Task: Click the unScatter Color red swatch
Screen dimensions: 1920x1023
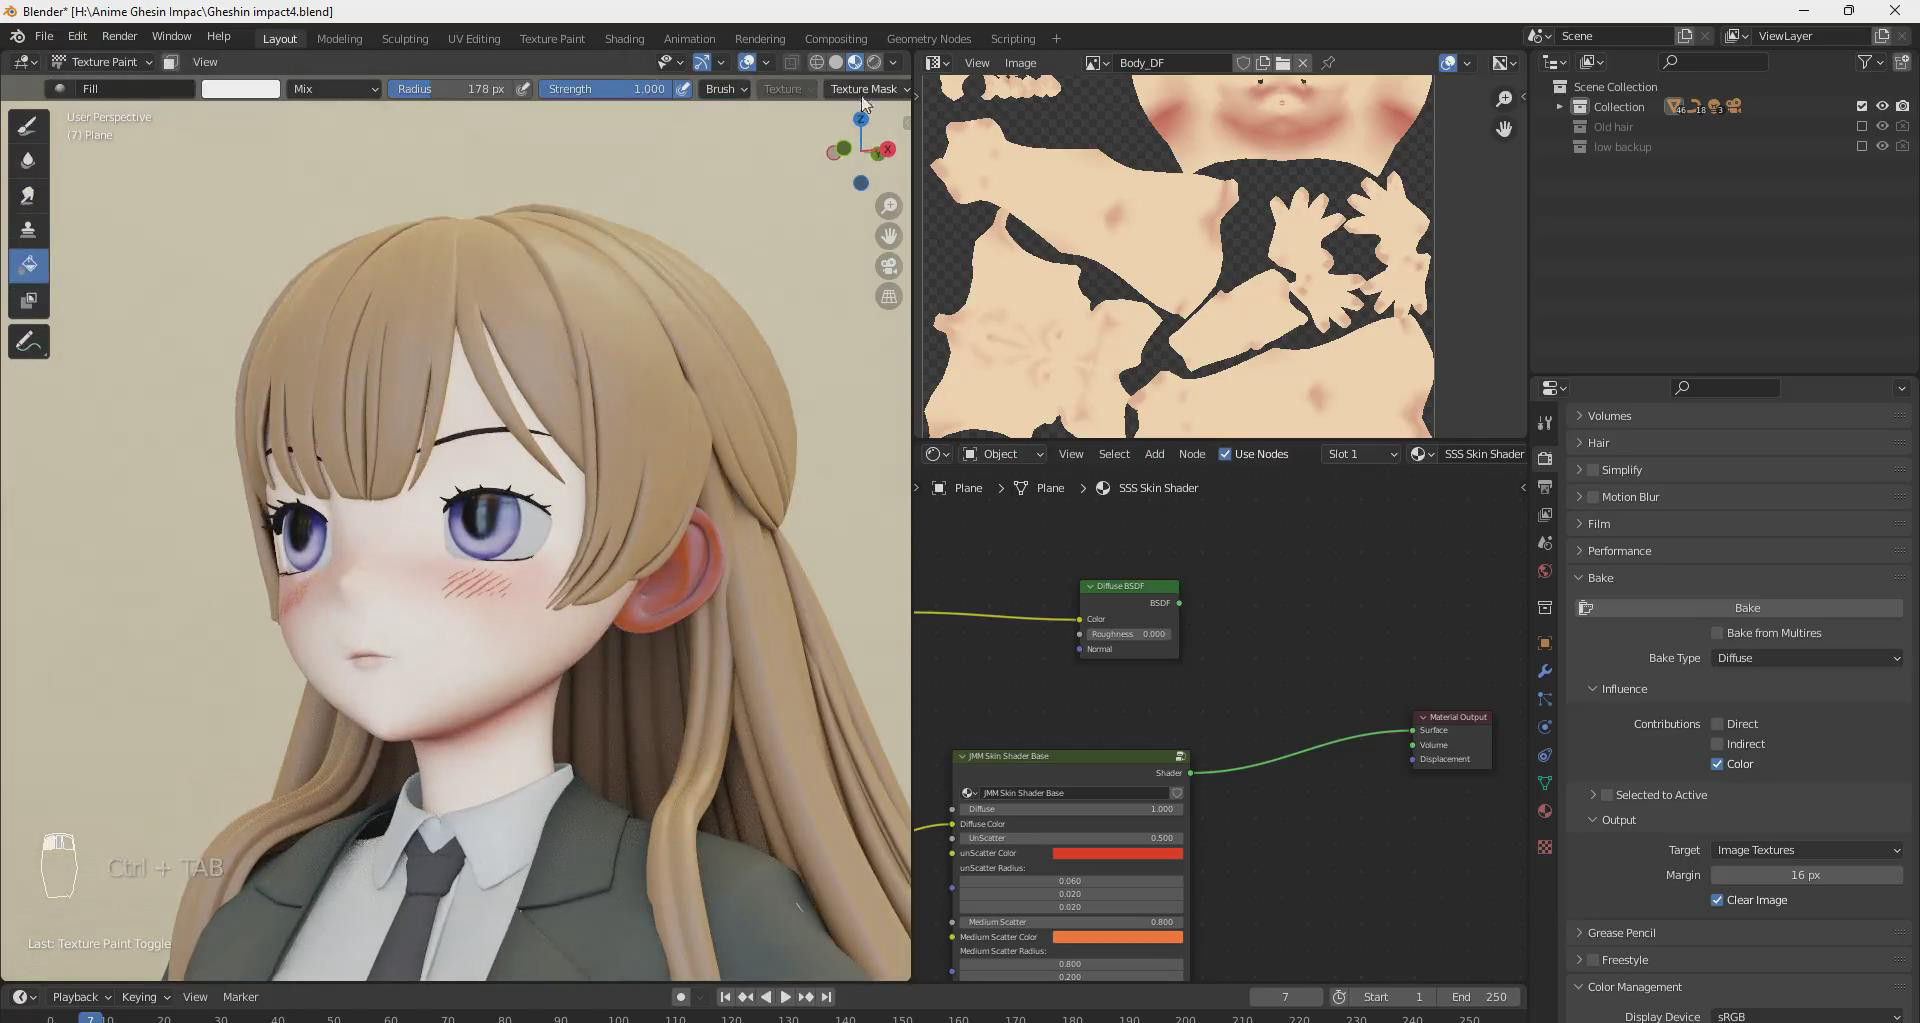Action: click(x=1117, y=853)
